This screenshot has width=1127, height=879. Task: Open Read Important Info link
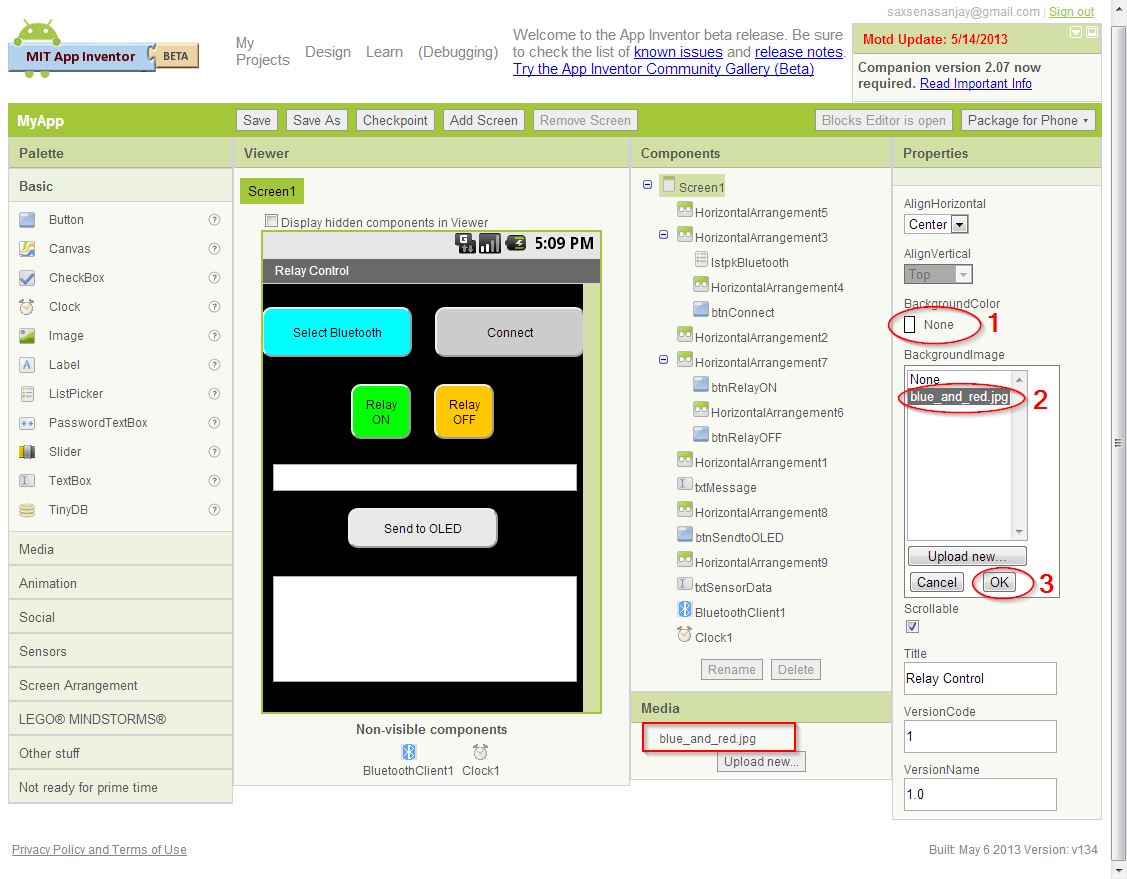(975, 83)
